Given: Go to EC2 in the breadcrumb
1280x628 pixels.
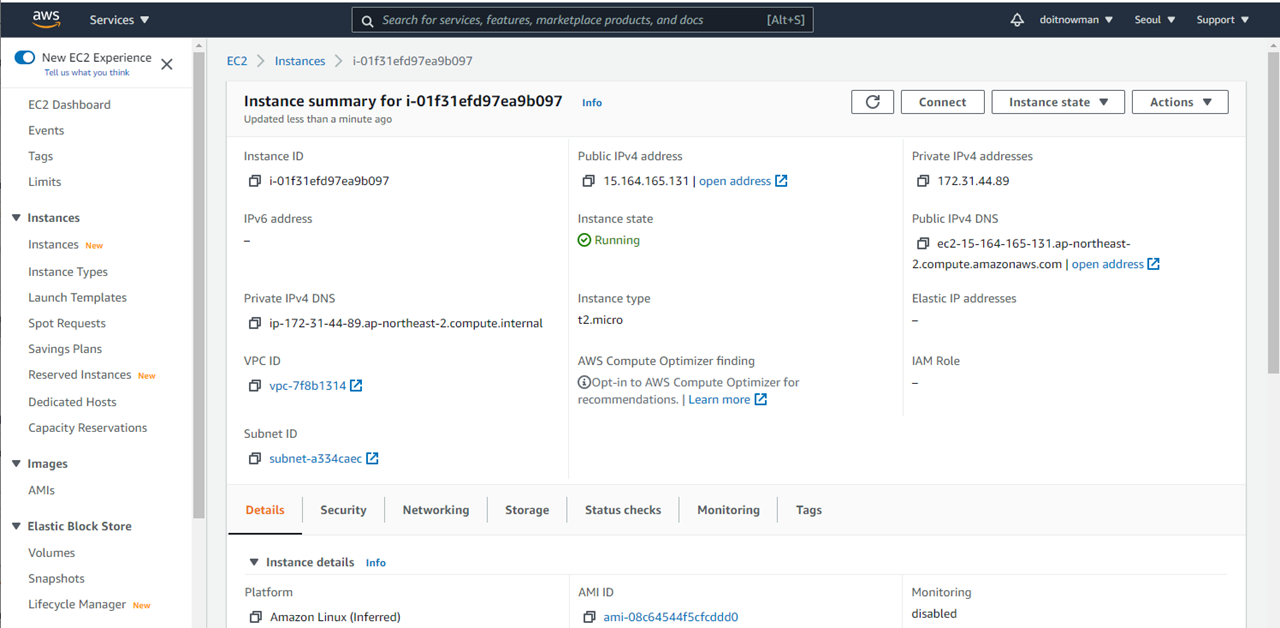Looking at the screenshot, I should (237, 61).
